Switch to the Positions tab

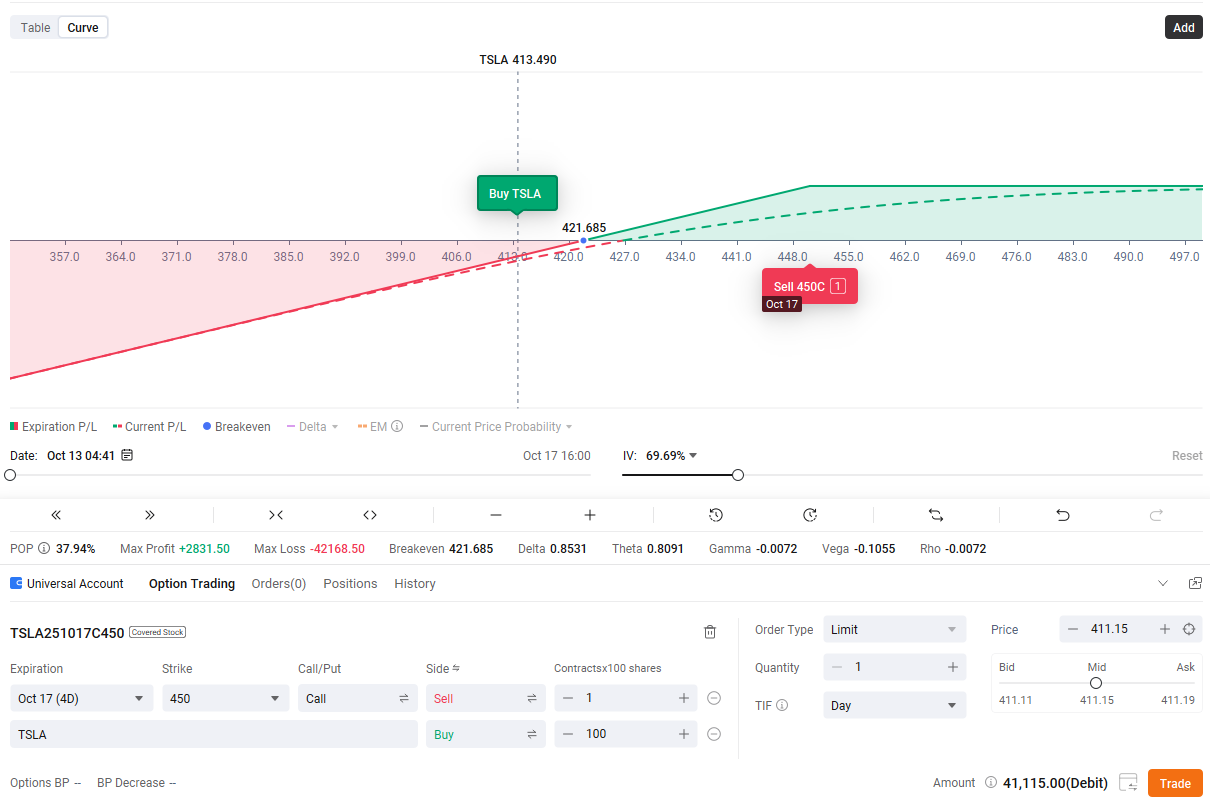pyautogui.click(x=350, y=583)
